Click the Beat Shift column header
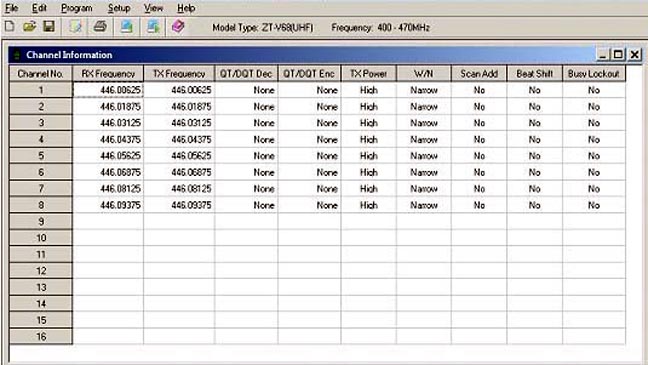The width and height of the screenshot is (648, 365). pyautogui.click(x=534, y=74)
